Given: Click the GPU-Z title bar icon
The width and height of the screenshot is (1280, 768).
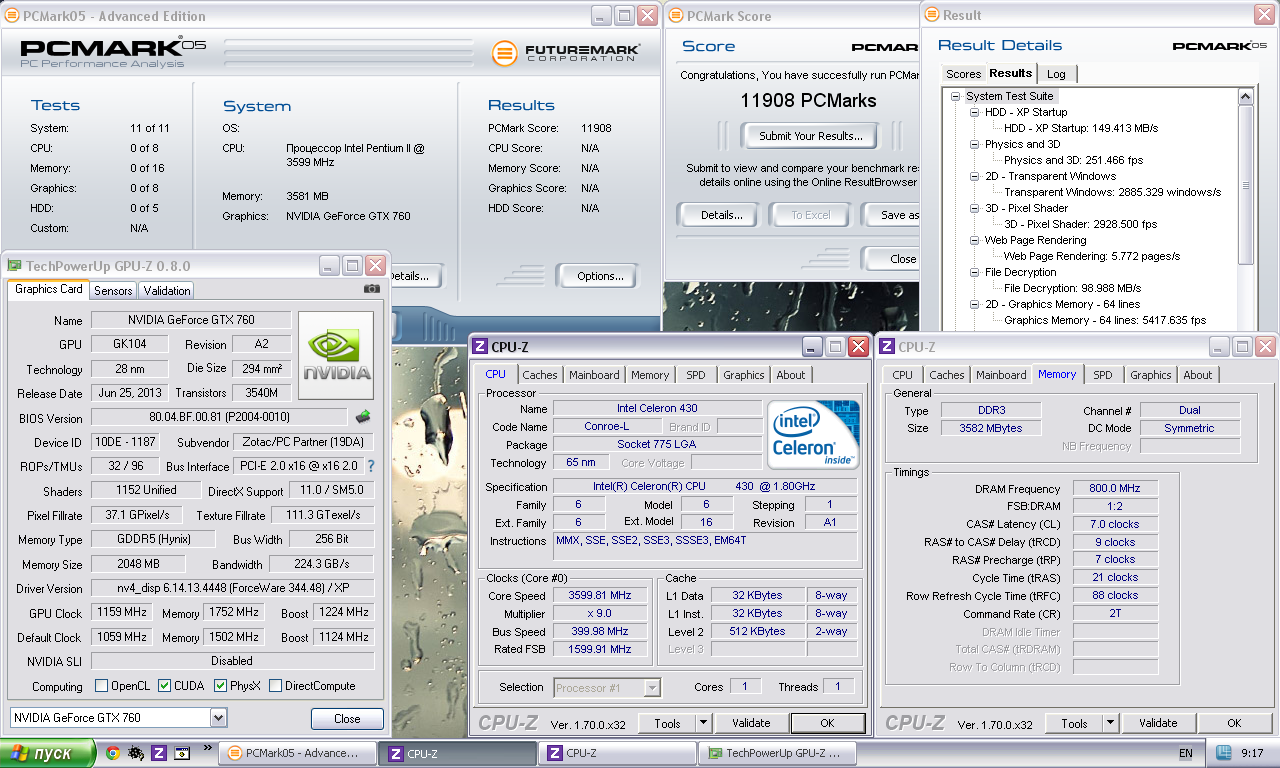Looking at the screenshot, I should click(14, 266).
